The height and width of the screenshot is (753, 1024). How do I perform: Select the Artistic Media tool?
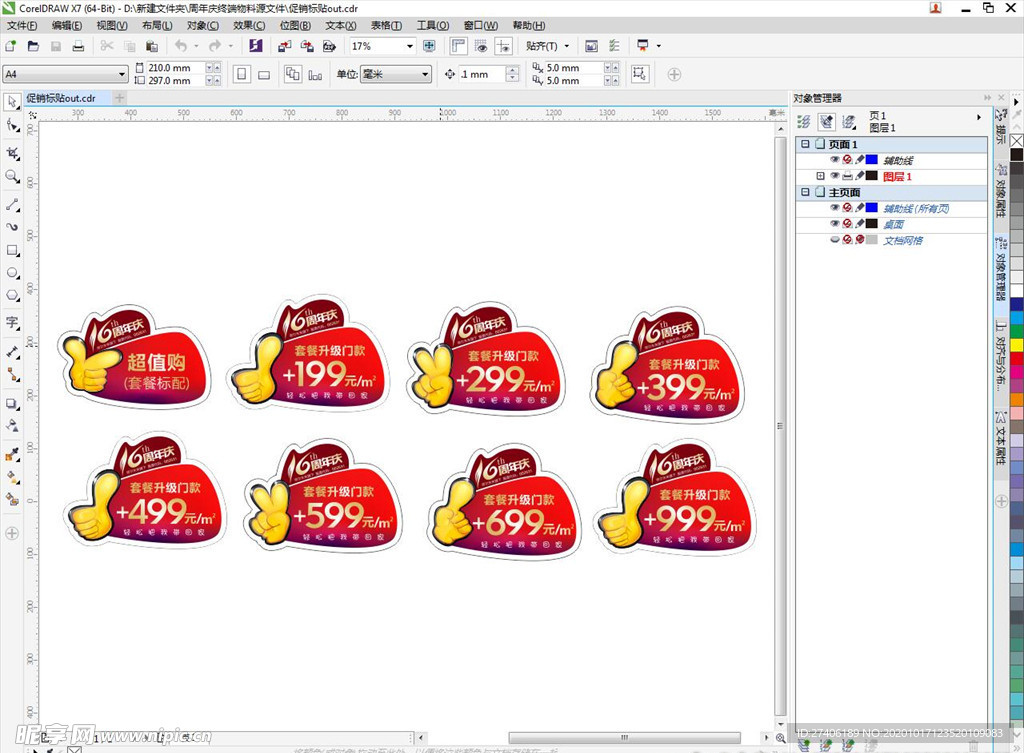(12, 227)
